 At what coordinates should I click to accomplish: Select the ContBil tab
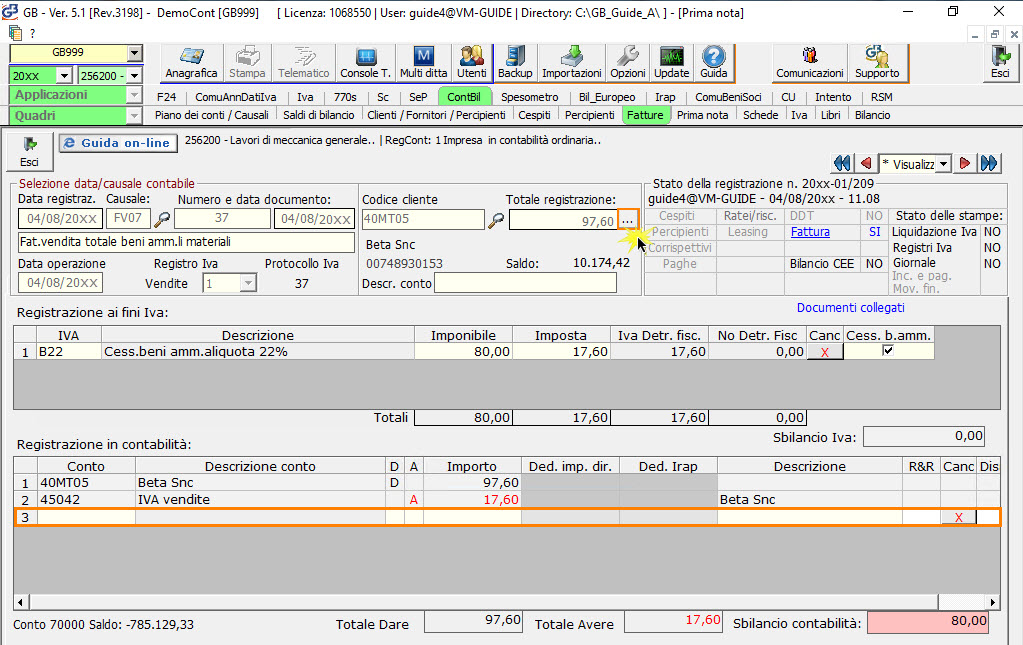point(464,97)
